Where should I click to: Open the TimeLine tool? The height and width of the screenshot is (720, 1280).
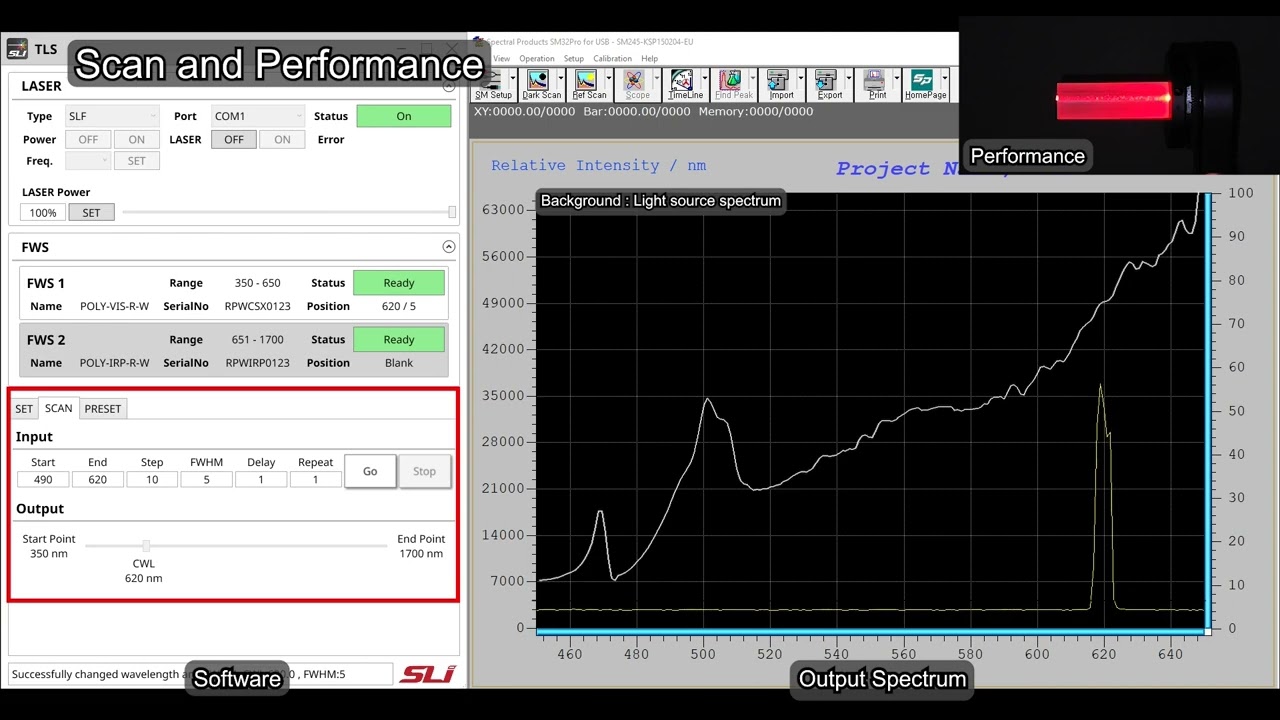[x=685, y=84]
